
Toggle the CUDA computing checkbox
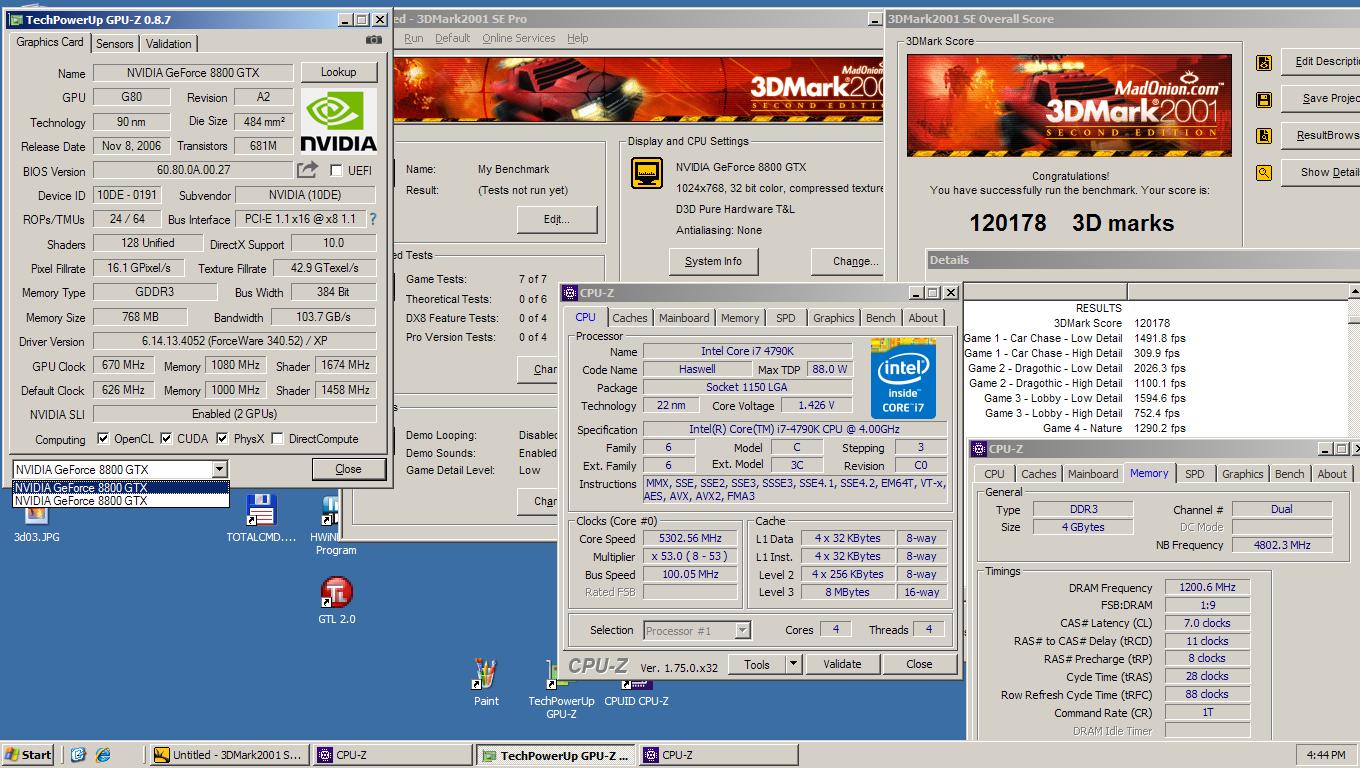coord(166,438)
